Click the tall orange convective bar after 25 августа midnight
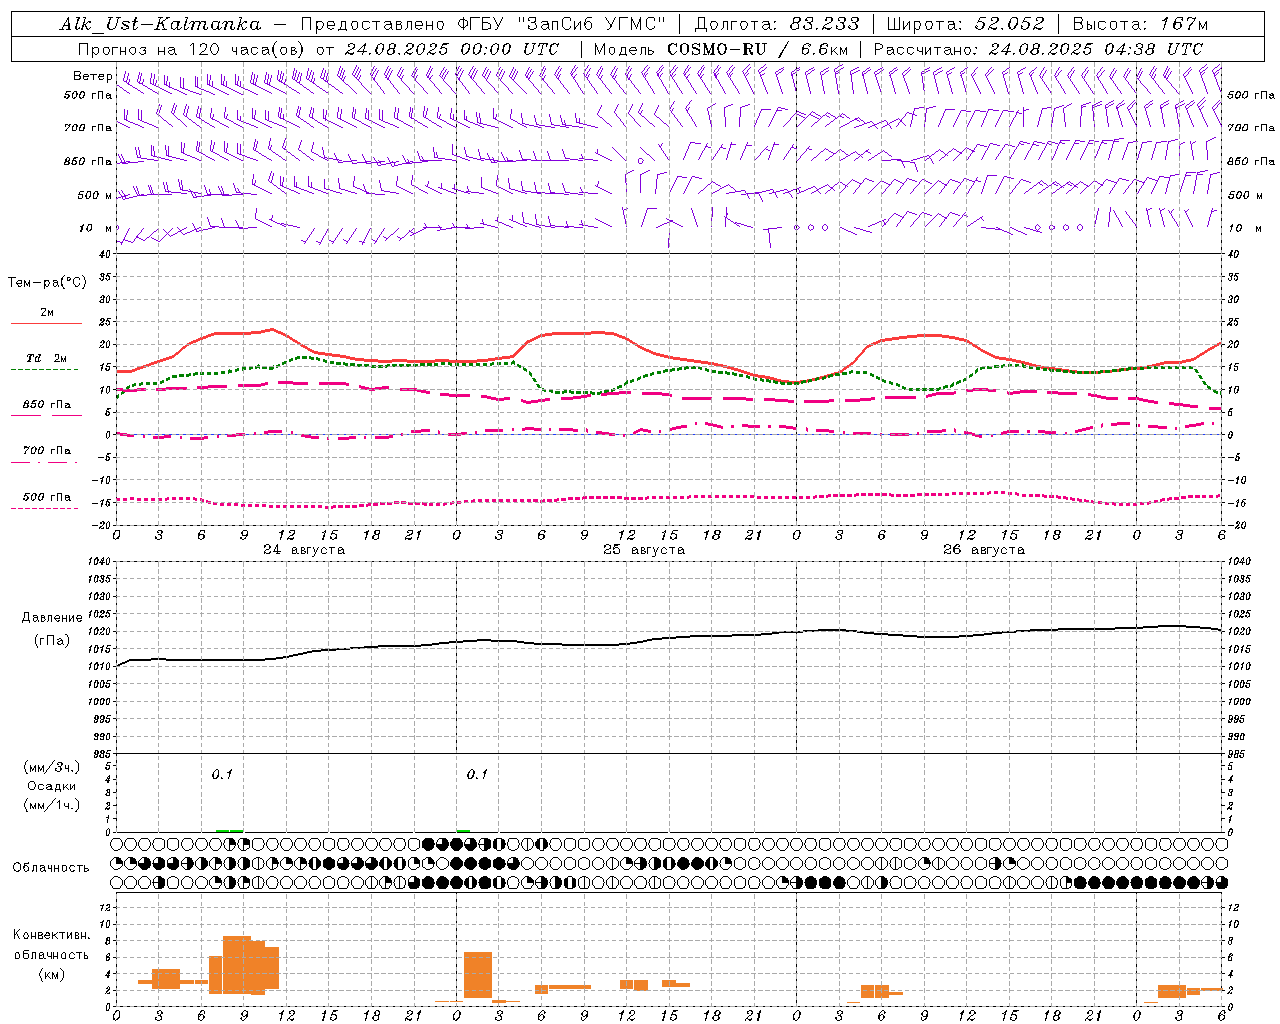 pyautogui.click(x=478, y=974)
